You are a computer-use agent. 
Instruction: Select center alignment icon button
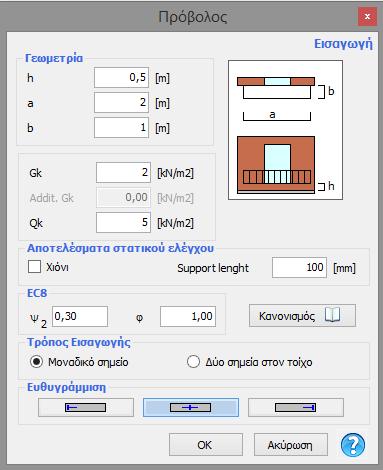(x=191, y=407)
